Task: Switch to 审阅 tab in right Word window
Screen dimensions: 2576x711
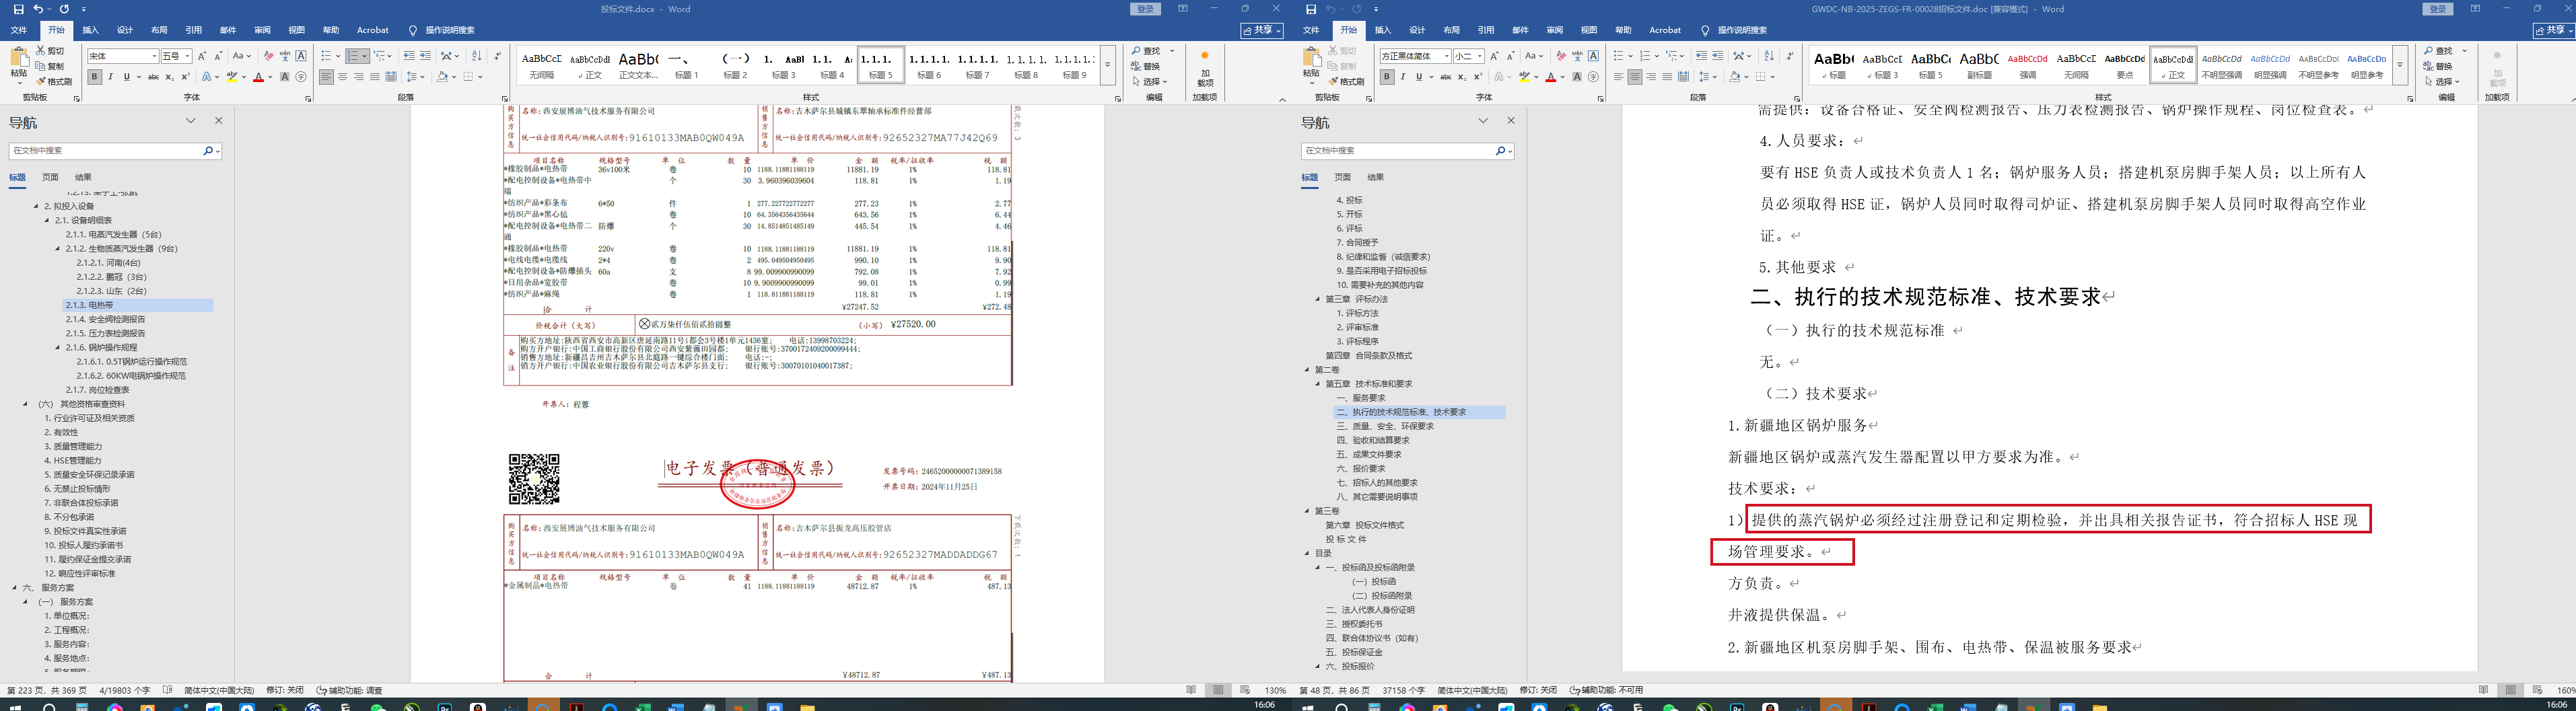Action: coord(1554,31)
